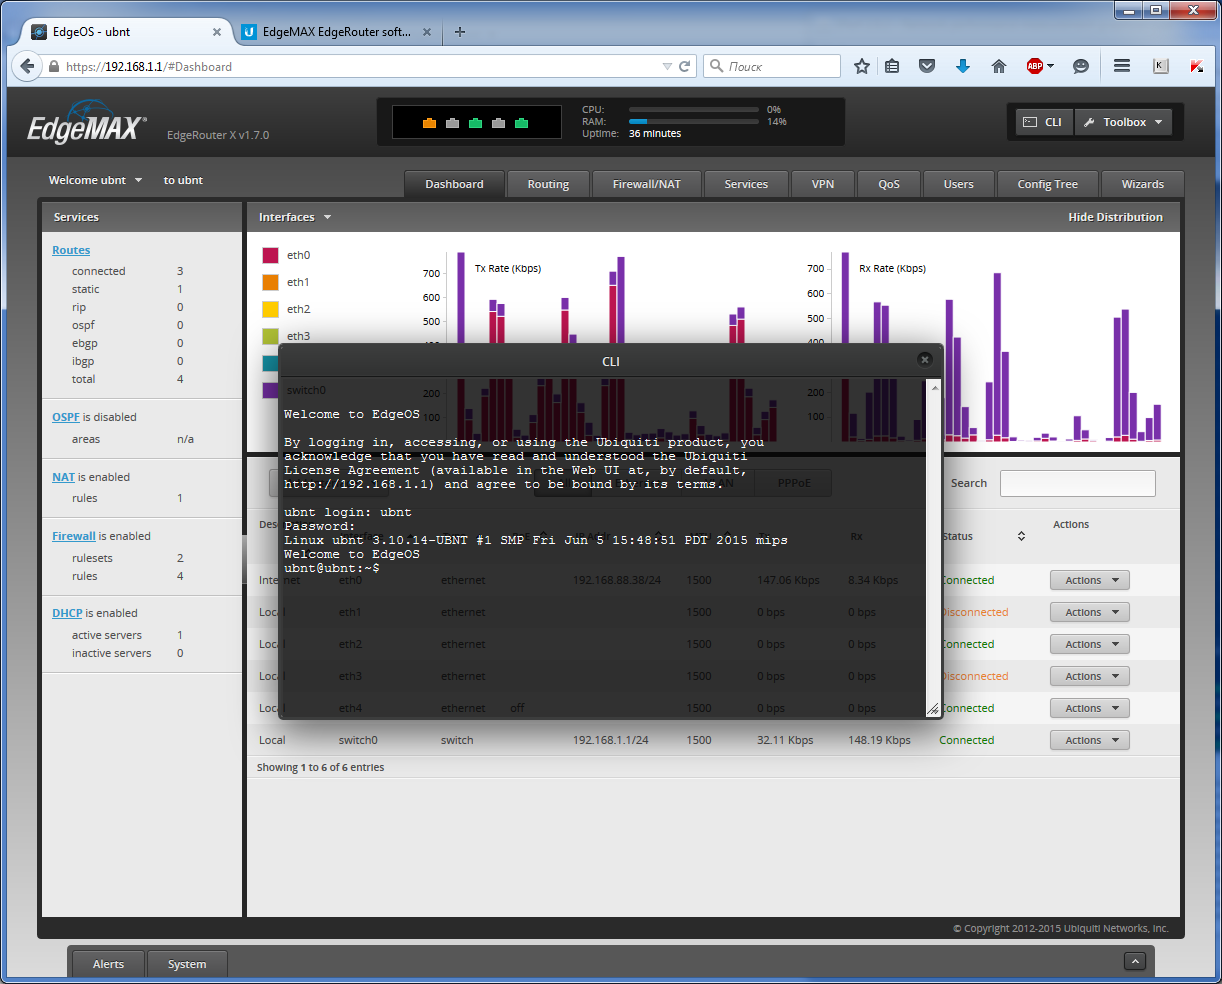Open the System panel at the bottom

pyautogui.click(x=187, y=964)
